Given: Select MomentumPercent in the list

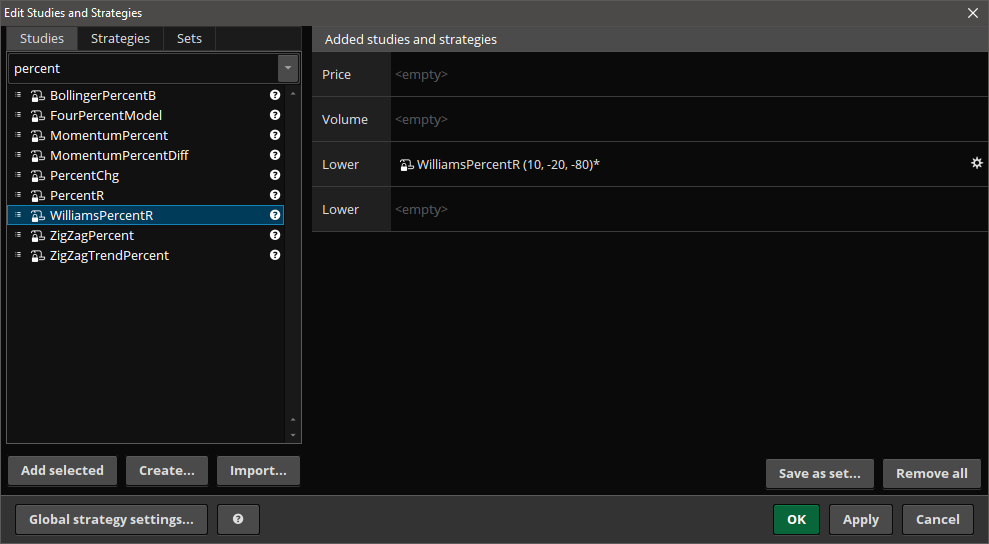Looking at the screenshot, I should pos(145,136).
